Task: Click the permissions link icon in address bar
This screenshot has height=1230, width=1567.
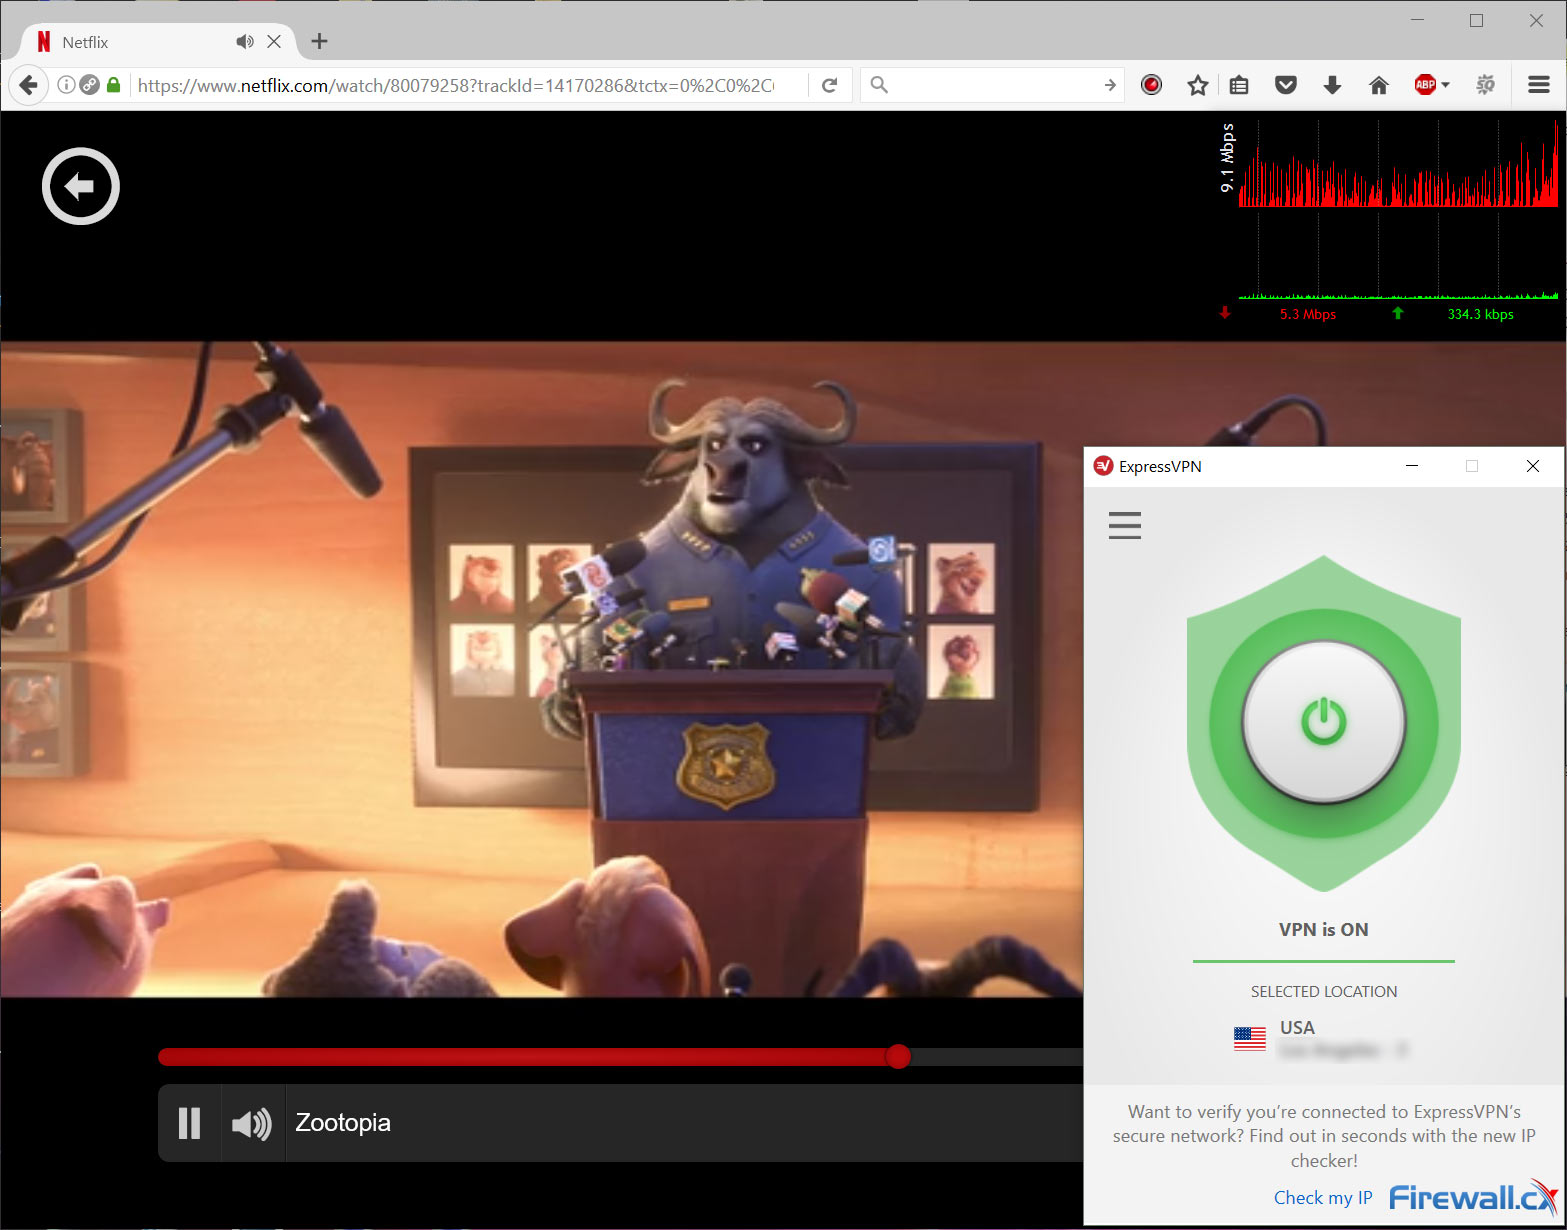Action: [x=90, y=85]
